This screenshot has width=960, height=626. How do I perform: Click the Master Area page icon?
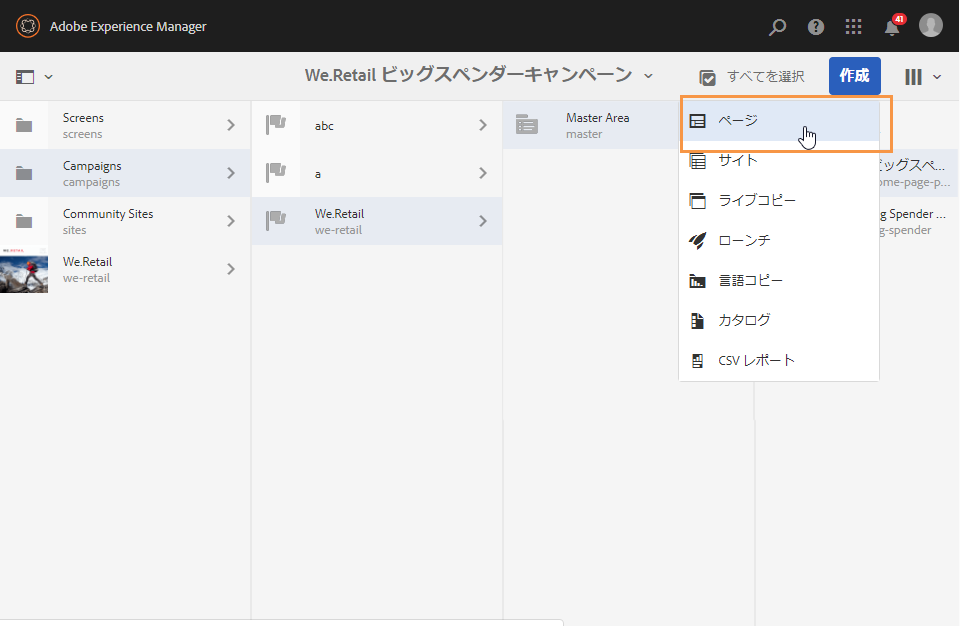(527, 124)
